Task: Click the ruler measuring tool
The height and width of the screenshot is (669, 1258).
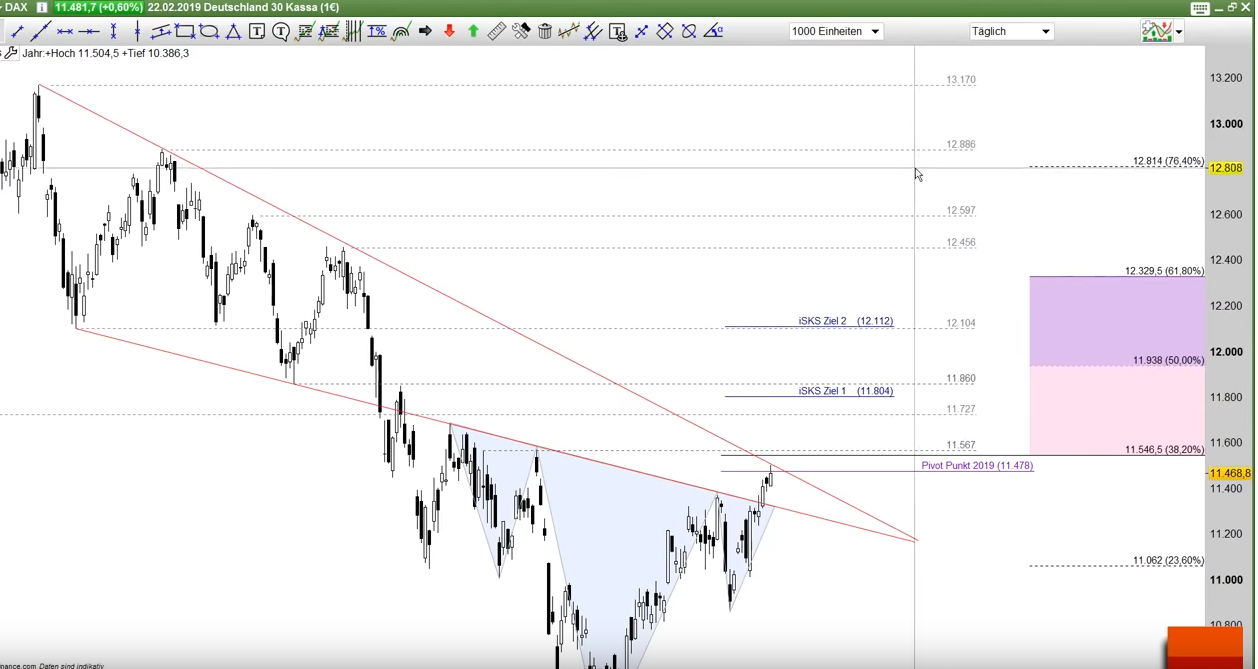Action: click(497, 31)
